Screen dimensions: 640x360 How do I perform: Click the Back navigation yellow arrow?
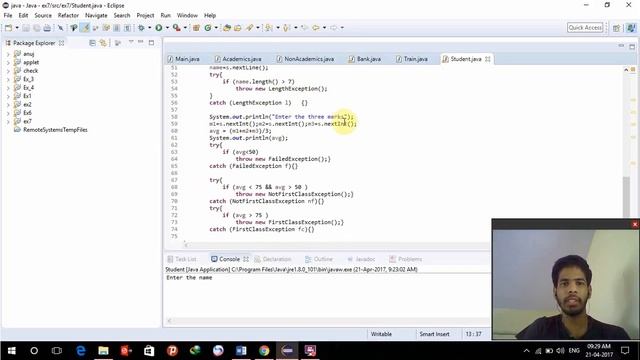316,28
